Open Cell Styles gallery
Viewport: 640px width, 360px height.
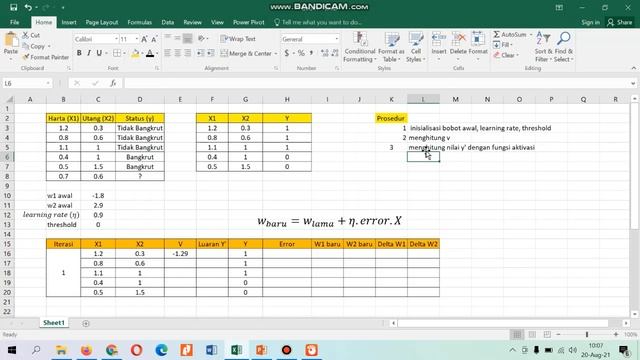coord(416,47)
